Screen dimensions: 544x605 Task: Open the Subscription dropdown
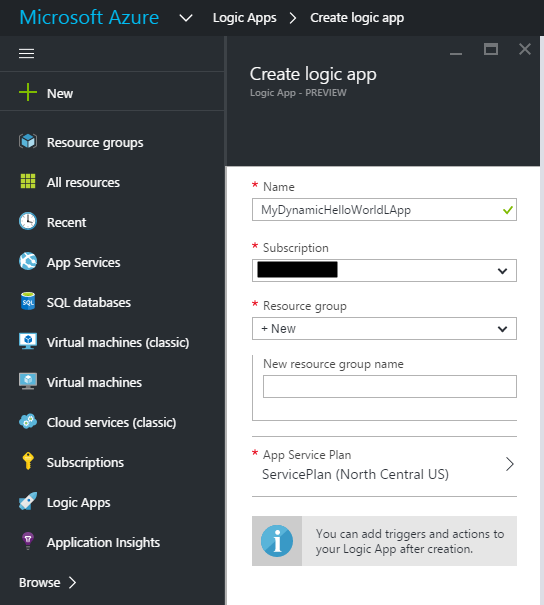click(x=384, y=270)
